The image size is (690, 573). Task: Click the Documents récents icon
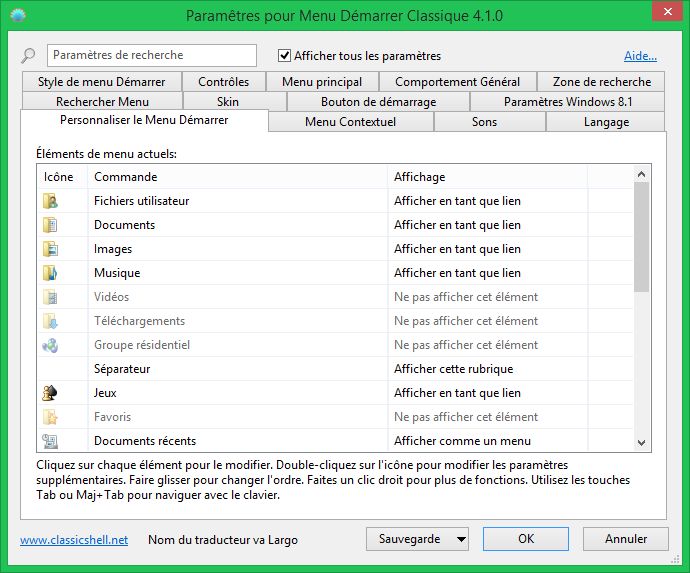51,441
